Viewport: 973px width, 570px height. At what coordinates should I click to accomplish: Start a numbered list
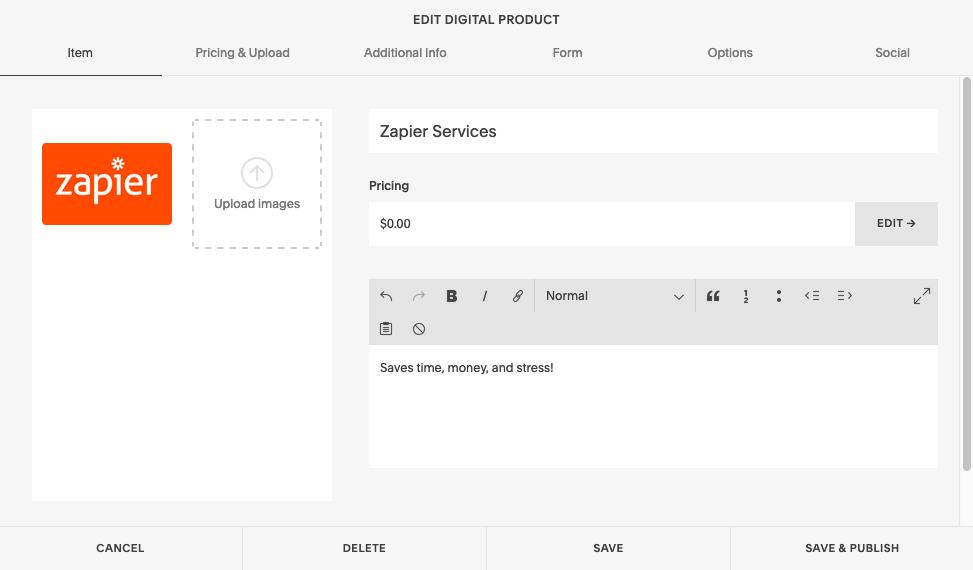(x=746, y=296)
